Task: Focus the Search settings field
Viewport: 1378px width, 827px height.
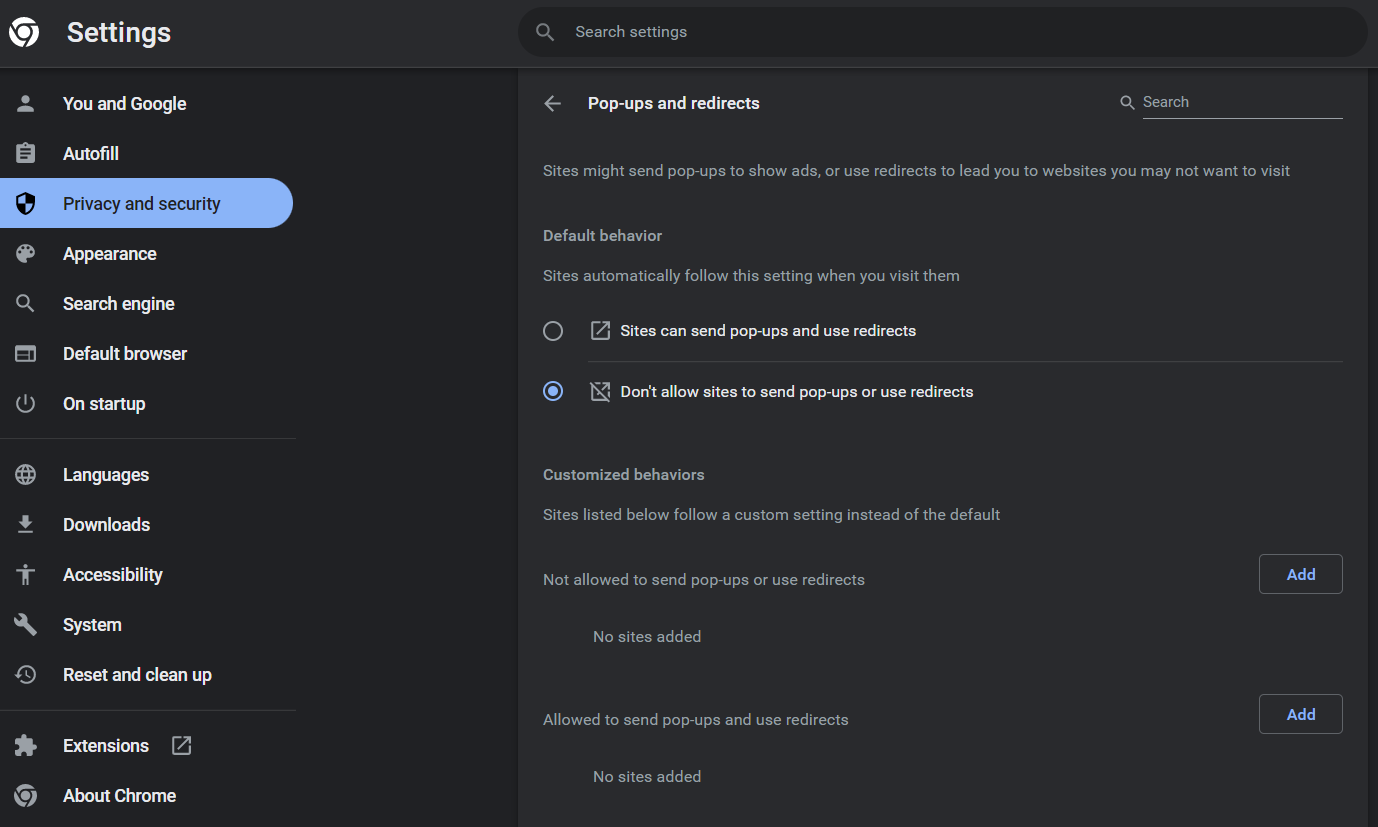Action: tap(942, 32)
